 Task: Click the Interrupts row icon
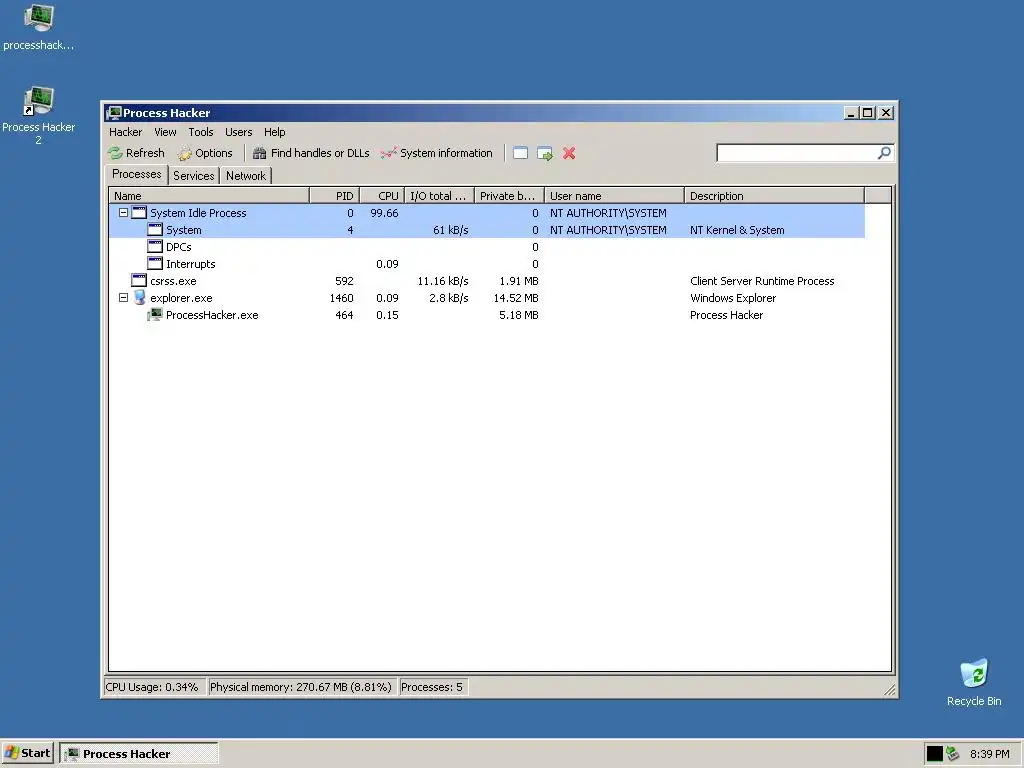[155, 264]
